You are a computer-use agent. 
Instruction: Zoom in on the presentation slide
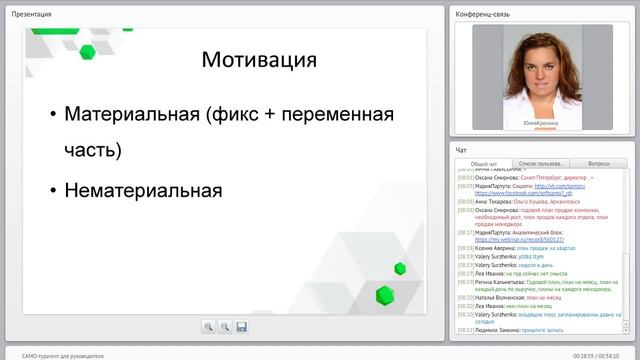(209, 327)
